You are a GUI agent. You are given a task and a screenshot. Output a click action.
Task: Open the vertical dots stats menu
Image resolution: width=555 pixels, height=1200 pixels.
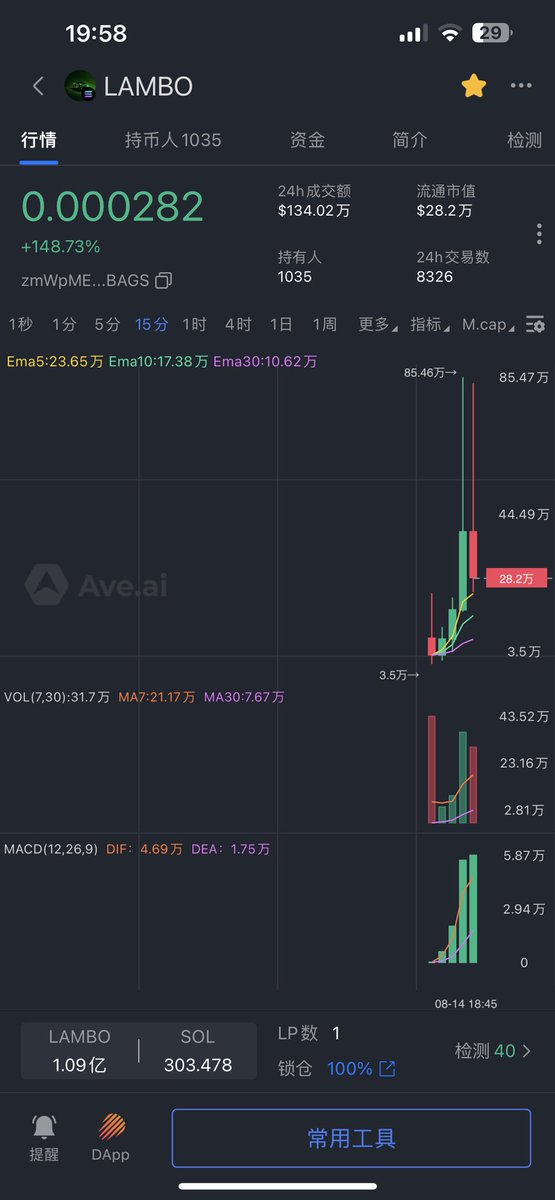(539, 234)
